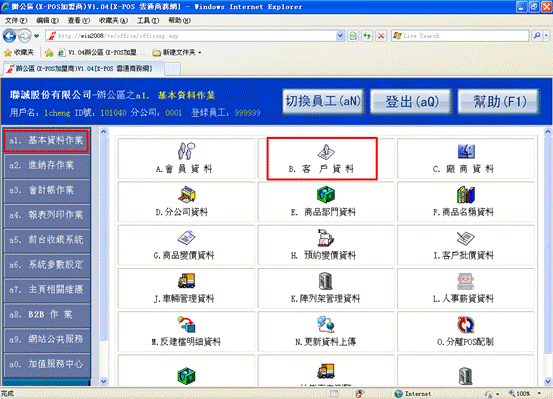The height and width of the screenshot is (399, 553).
Task: Open J. 車輛管理資料 truck icon
Action: (x=186, y=281)
